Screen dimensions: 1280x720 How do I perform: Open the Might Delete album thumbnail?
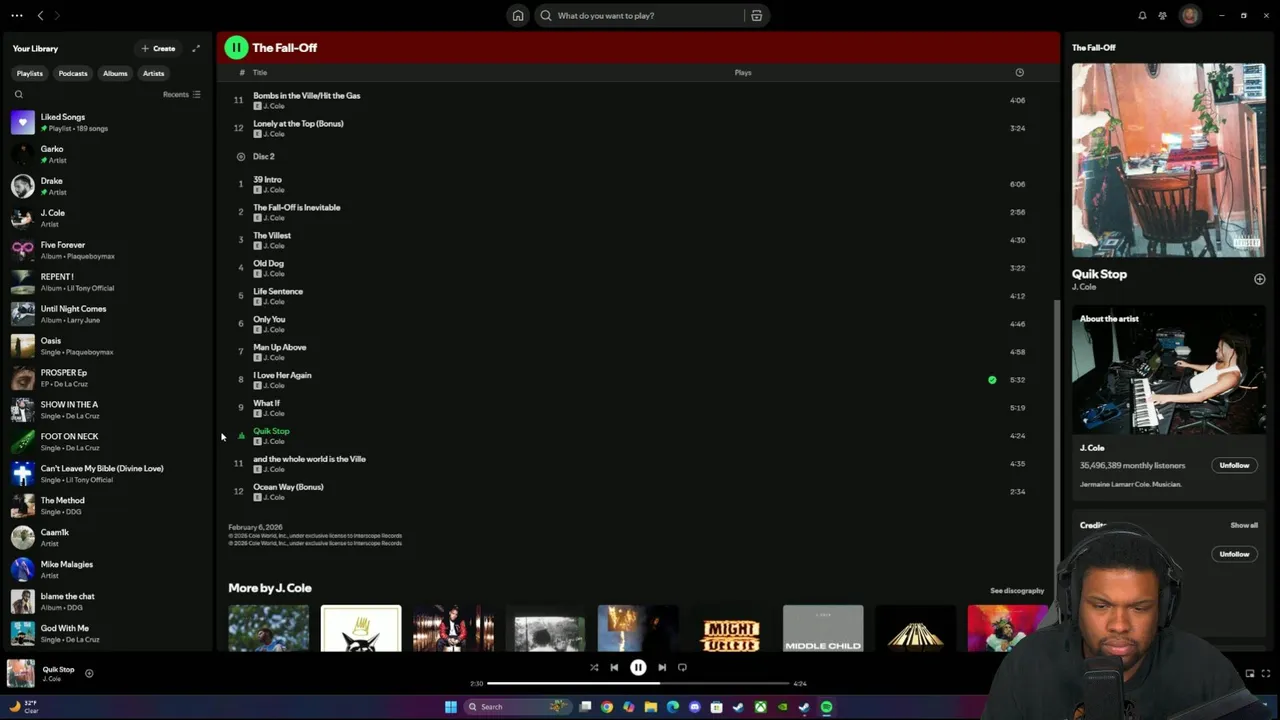tap(730, 629)
